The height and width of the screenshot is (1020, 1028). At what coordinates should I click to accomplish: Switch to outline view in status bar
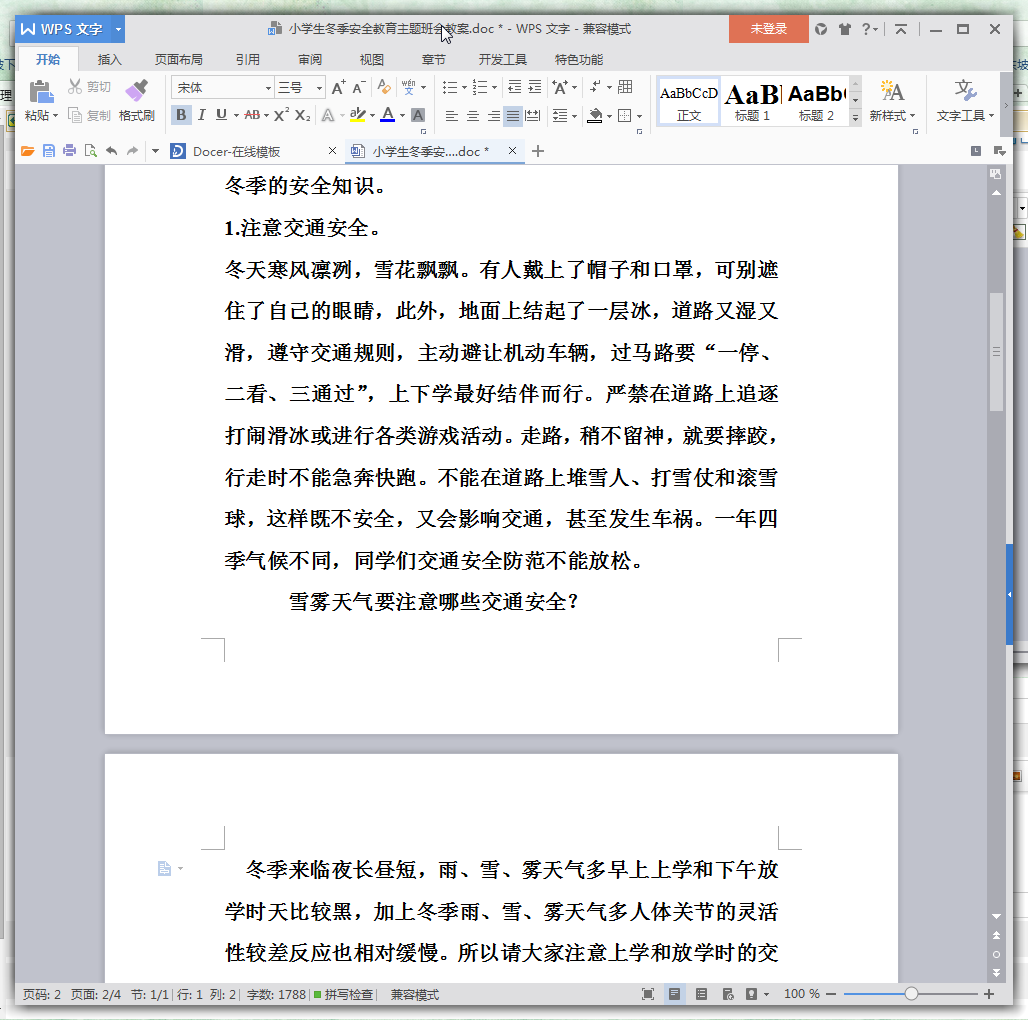(x=701, y=994)
